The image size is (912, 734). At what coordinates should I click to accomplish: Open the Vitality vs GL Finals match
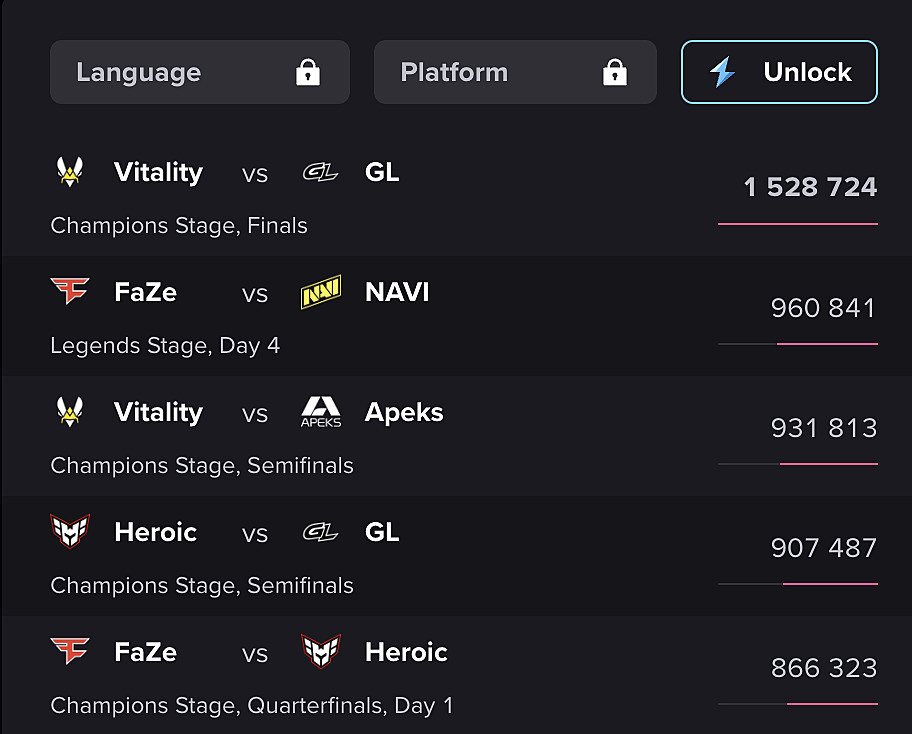(456, 197)
